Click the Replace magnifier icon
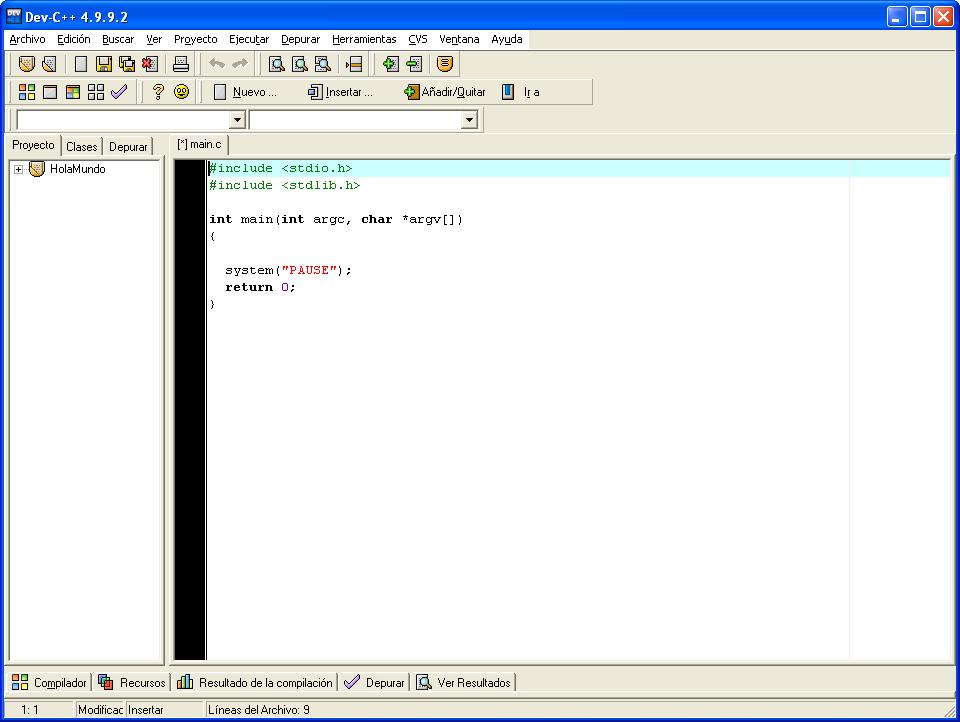The width and height of the screenshot is (960, 722). click(x=299, y=64)
